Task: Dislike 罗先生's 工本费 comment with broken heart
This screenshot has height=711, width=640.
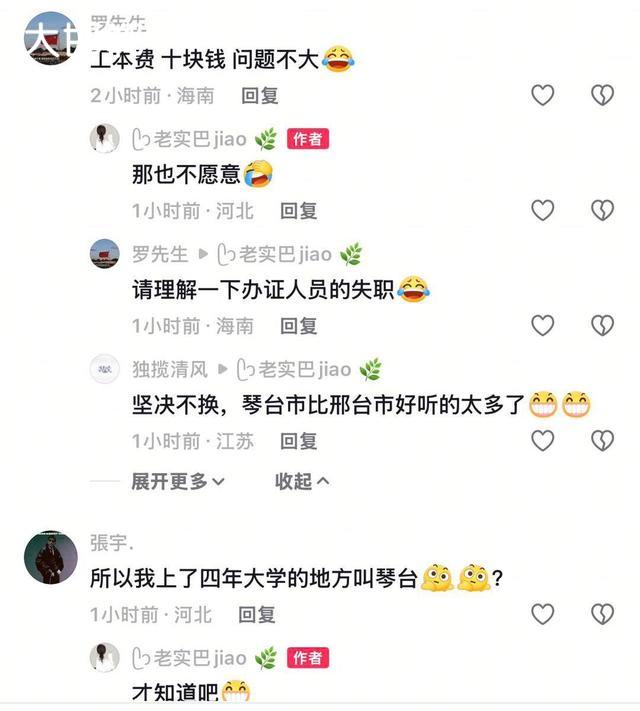Action: 602,95
